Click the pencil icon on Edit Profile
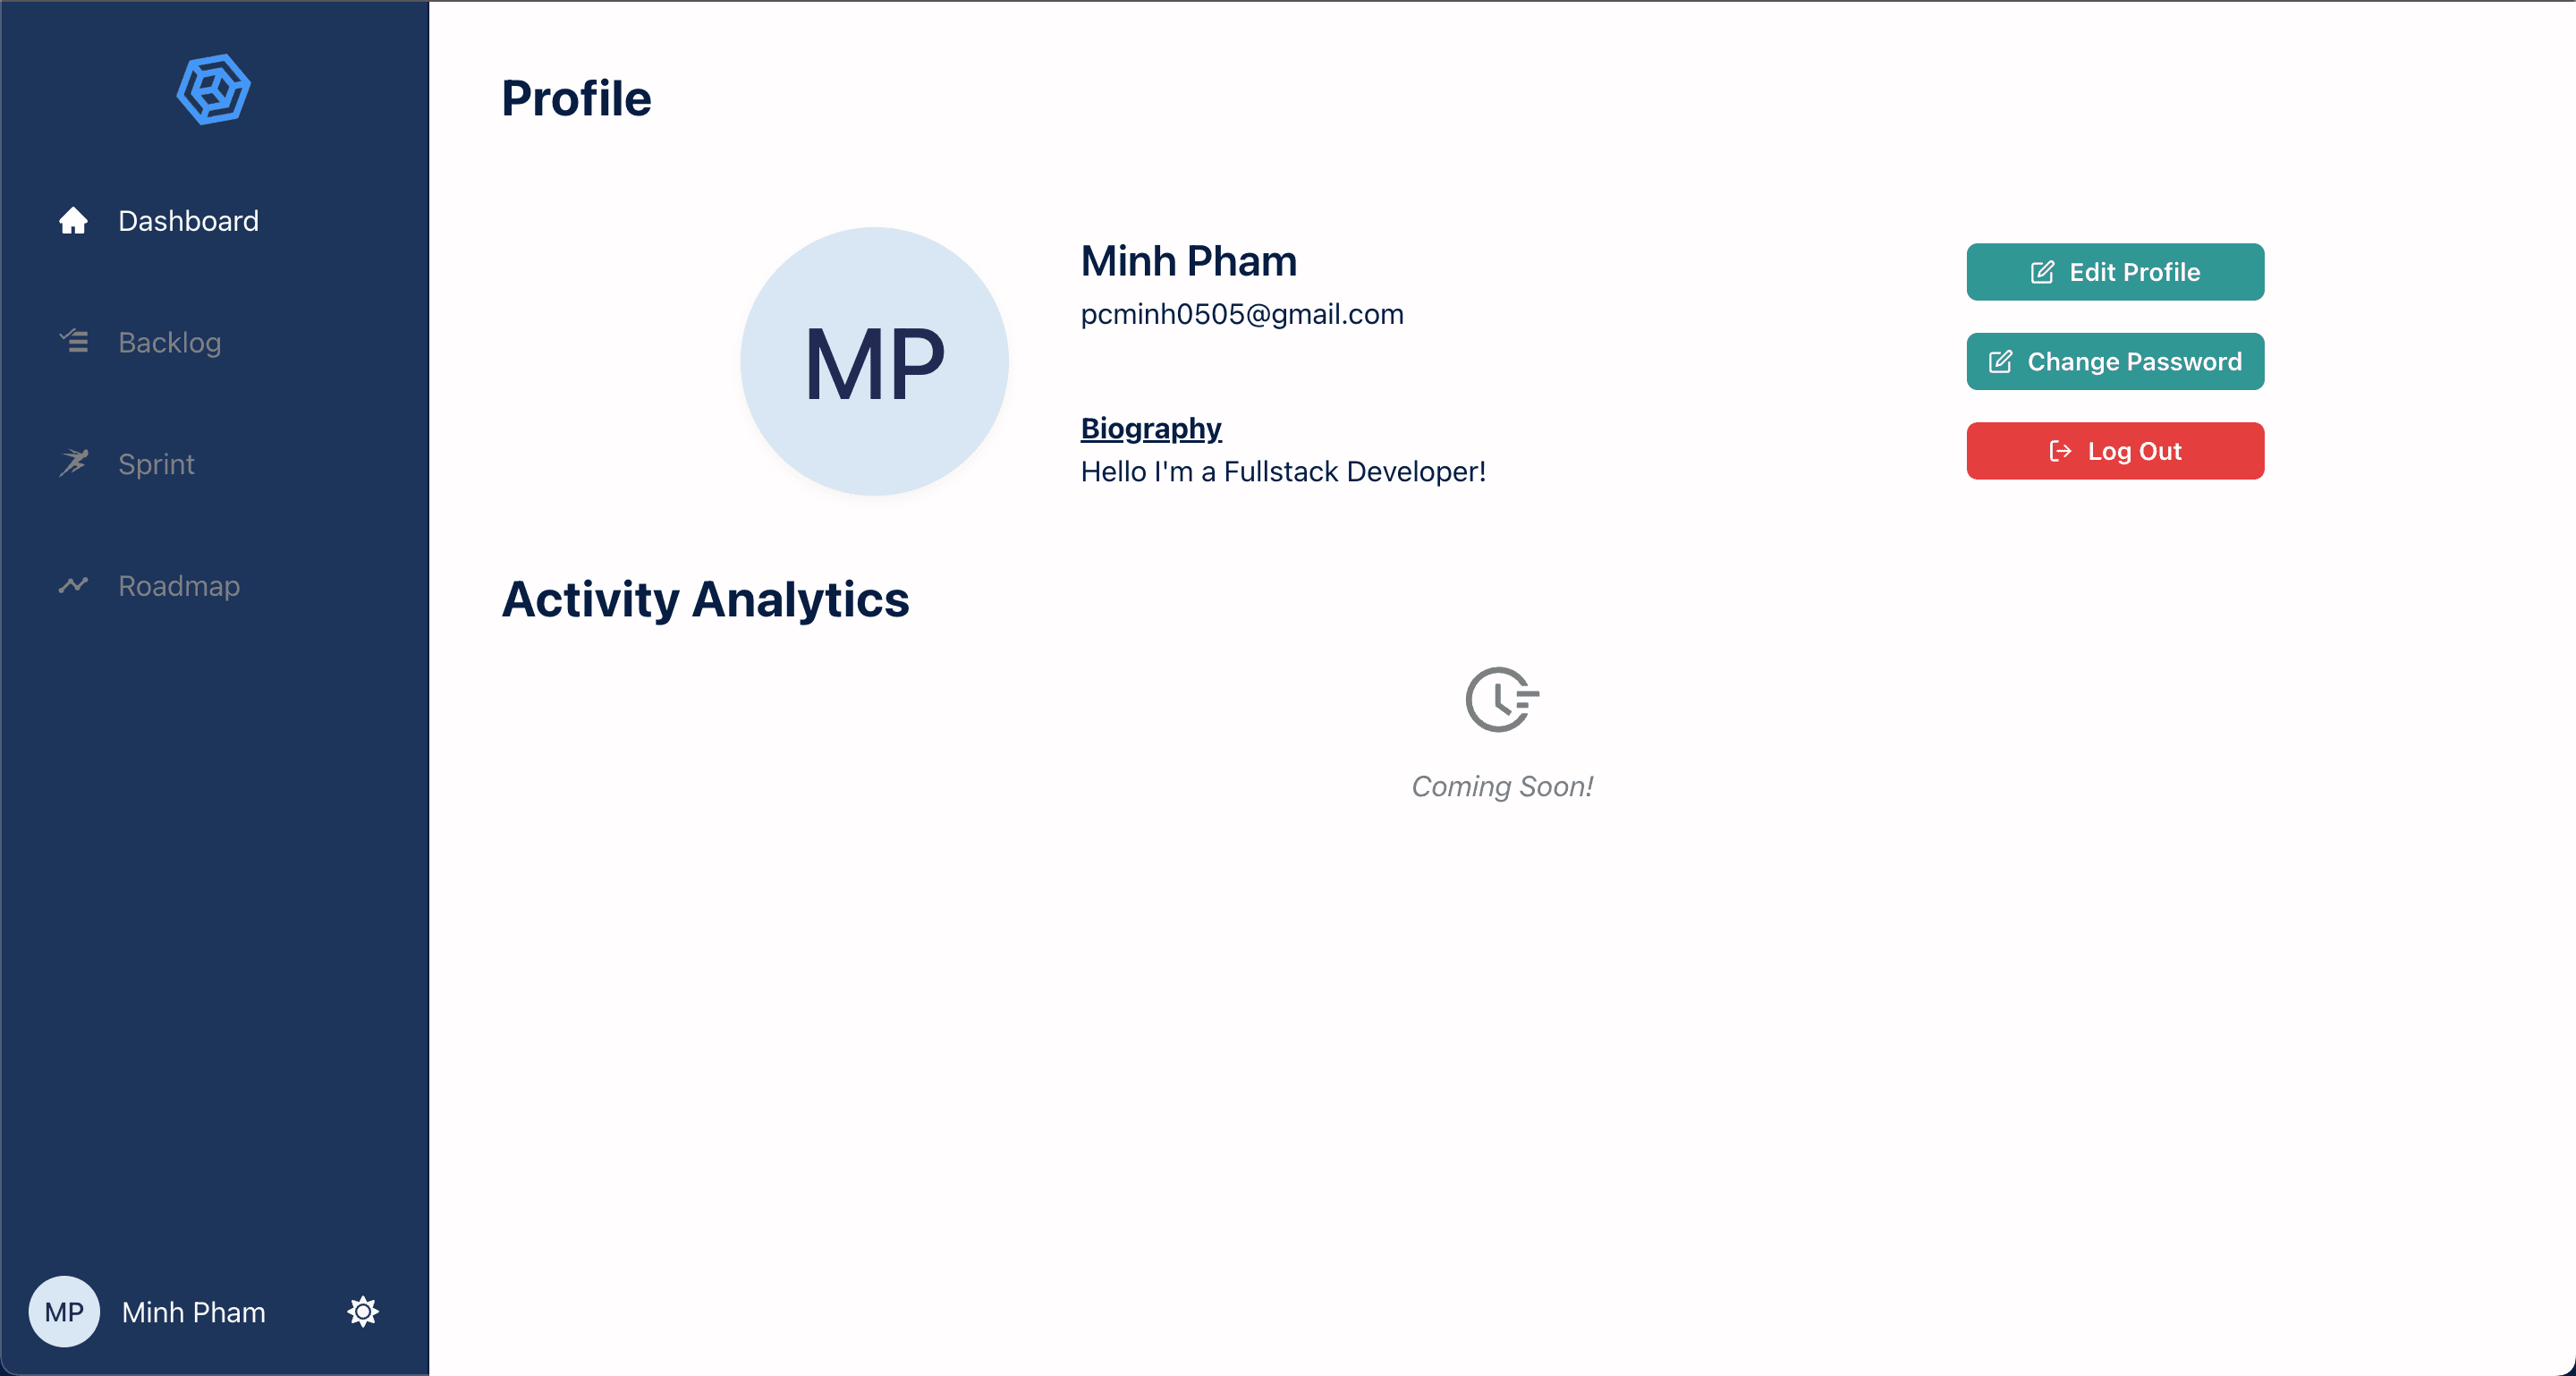The image size is (2576, 1376). pyautogui.click(x=2042, y=272)
